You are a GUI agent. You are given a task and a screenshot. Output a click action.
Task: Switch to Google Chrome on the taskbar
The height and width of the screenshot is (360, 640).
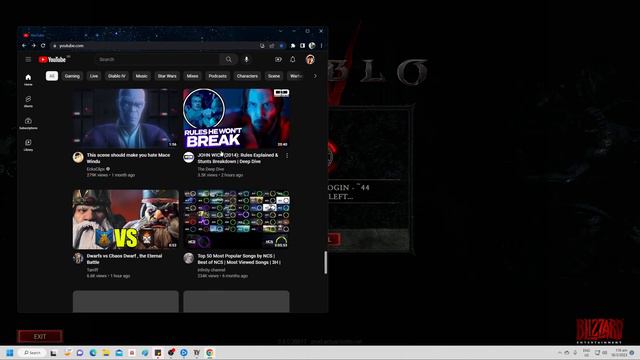tap(210, 353)
